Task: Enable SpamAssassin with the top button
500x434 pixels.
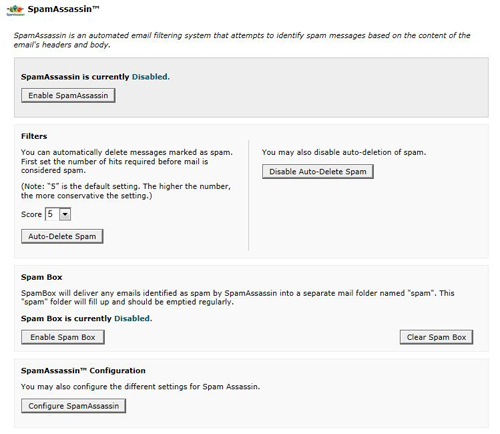Action: (x=68, y=95)
